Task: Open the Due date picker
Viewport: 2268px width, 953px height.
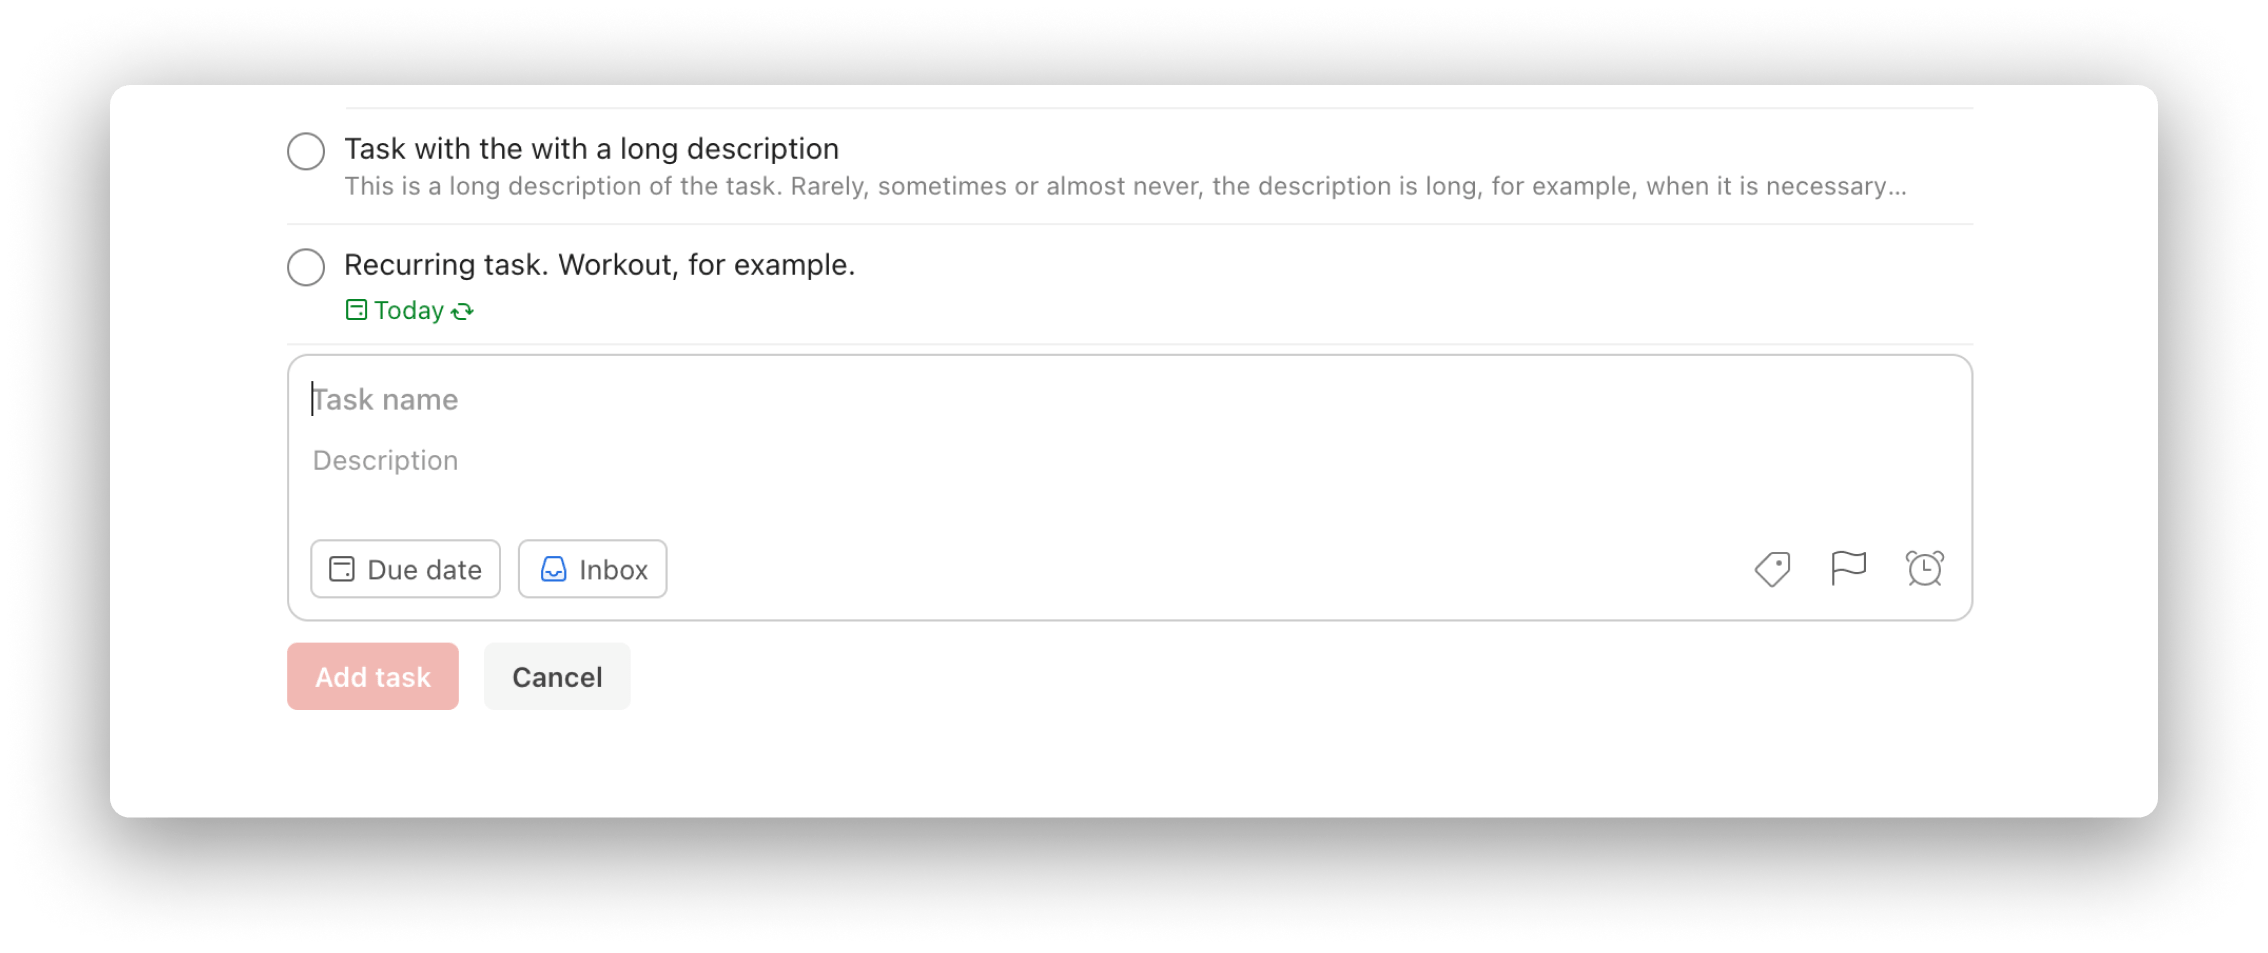Action: (x=405, y=569)
